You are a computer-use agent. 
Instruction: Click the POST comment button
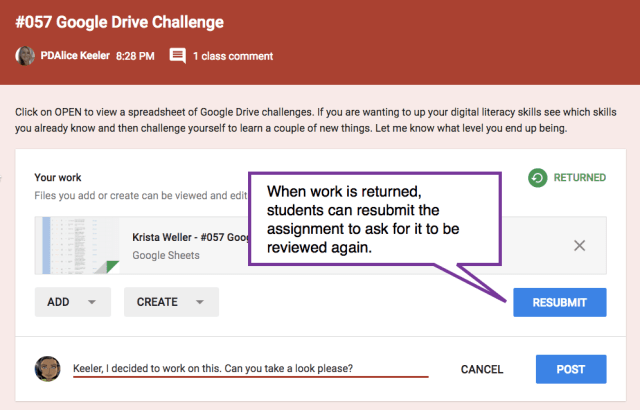571,369
